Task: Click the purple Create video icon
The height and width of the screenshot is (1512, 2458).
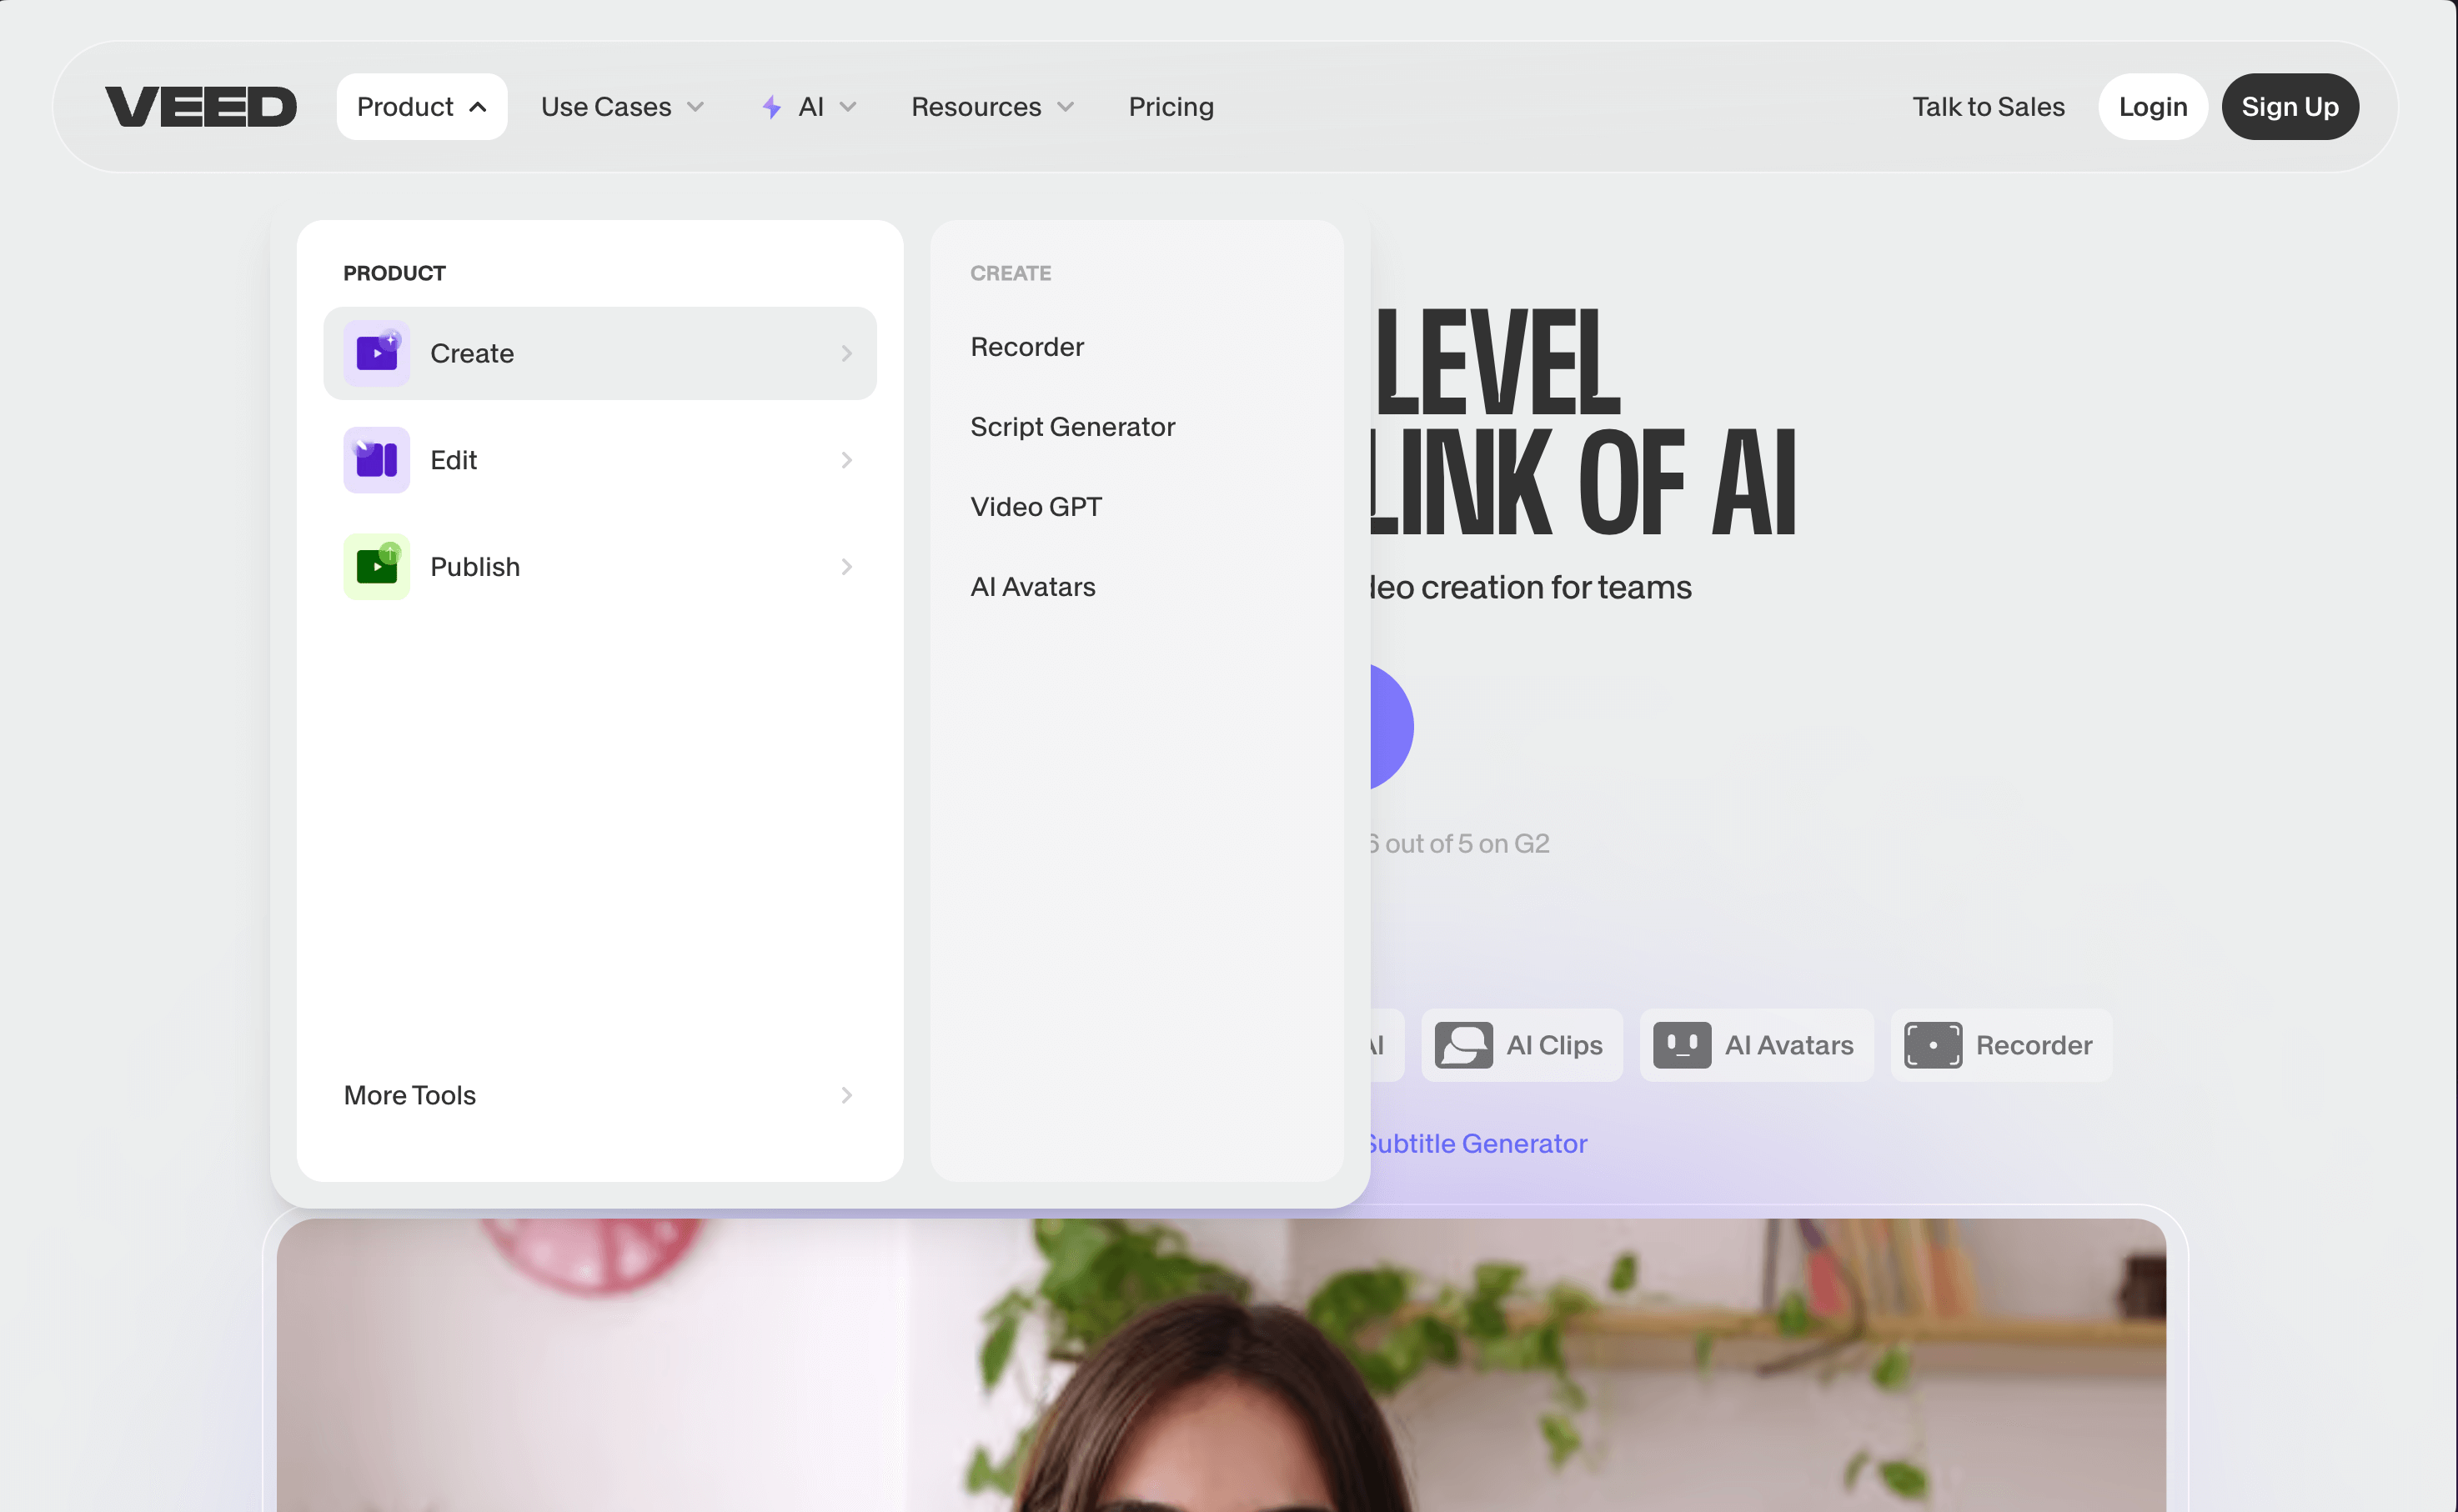Action: point(377,353)
